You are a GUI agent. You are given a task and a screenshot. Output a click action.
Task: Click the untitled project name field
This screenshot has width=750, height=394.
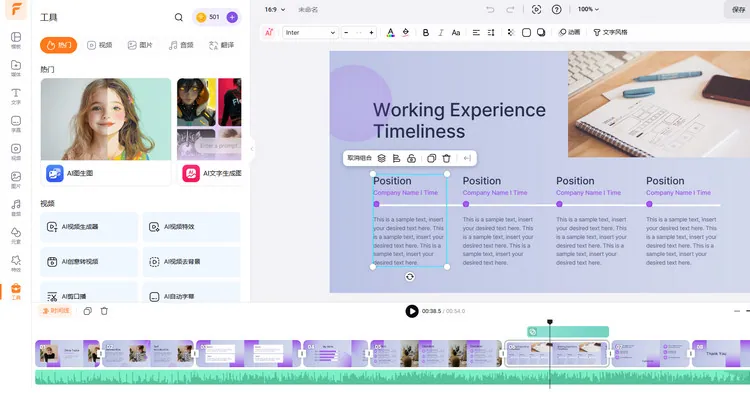[x=308, y=10]
